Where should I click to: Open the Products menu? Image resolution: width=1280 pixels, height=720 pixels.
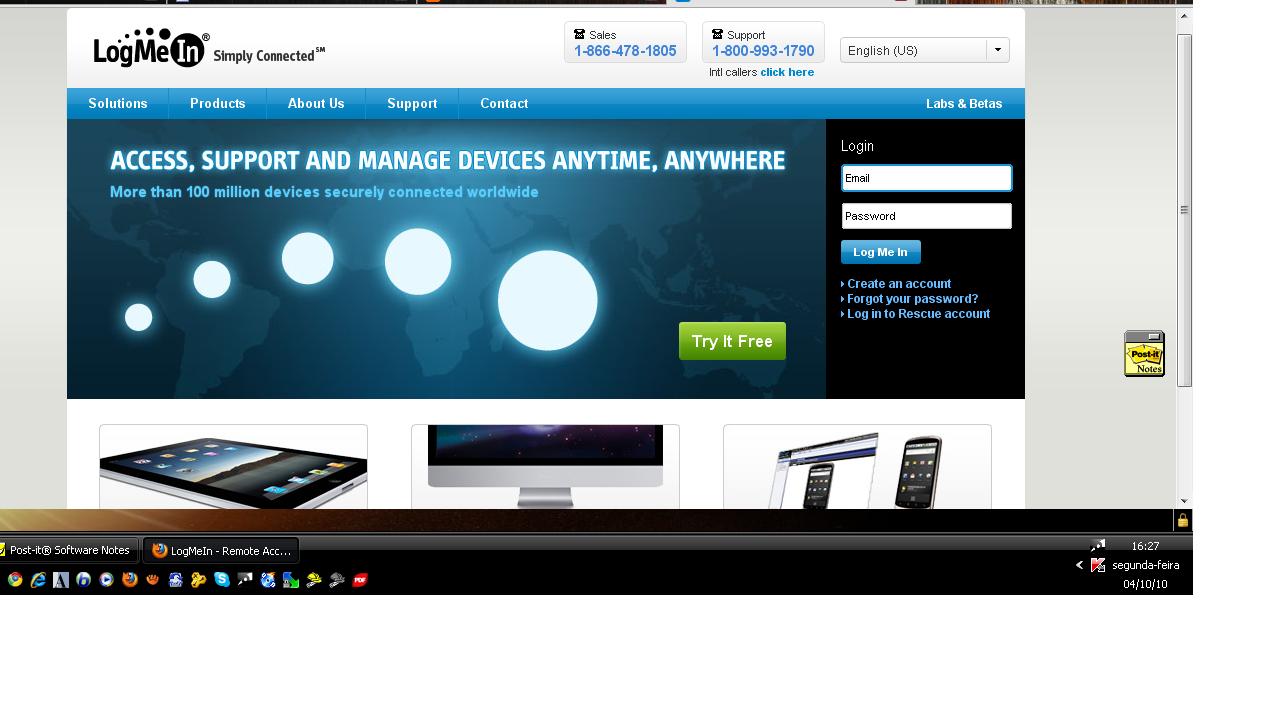coord(217,103)
